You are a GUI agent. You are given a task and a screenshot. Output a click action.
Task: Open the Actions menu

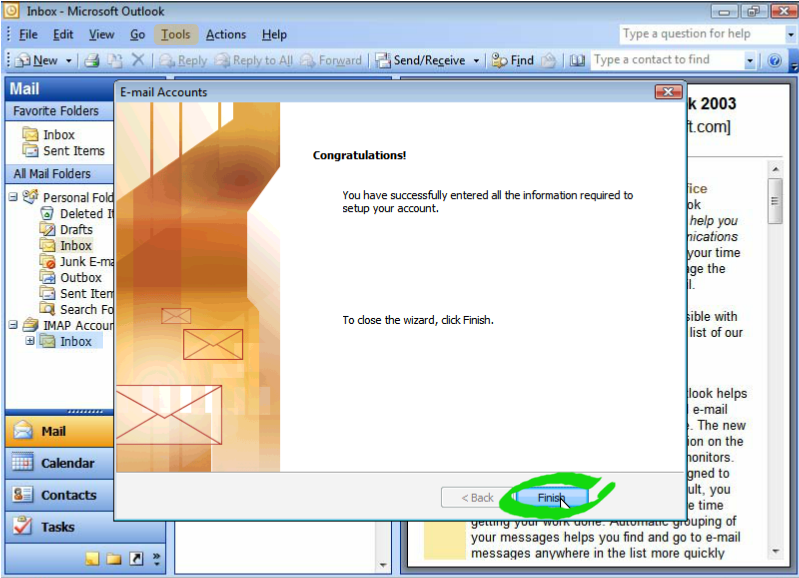[x=226, y=35]
